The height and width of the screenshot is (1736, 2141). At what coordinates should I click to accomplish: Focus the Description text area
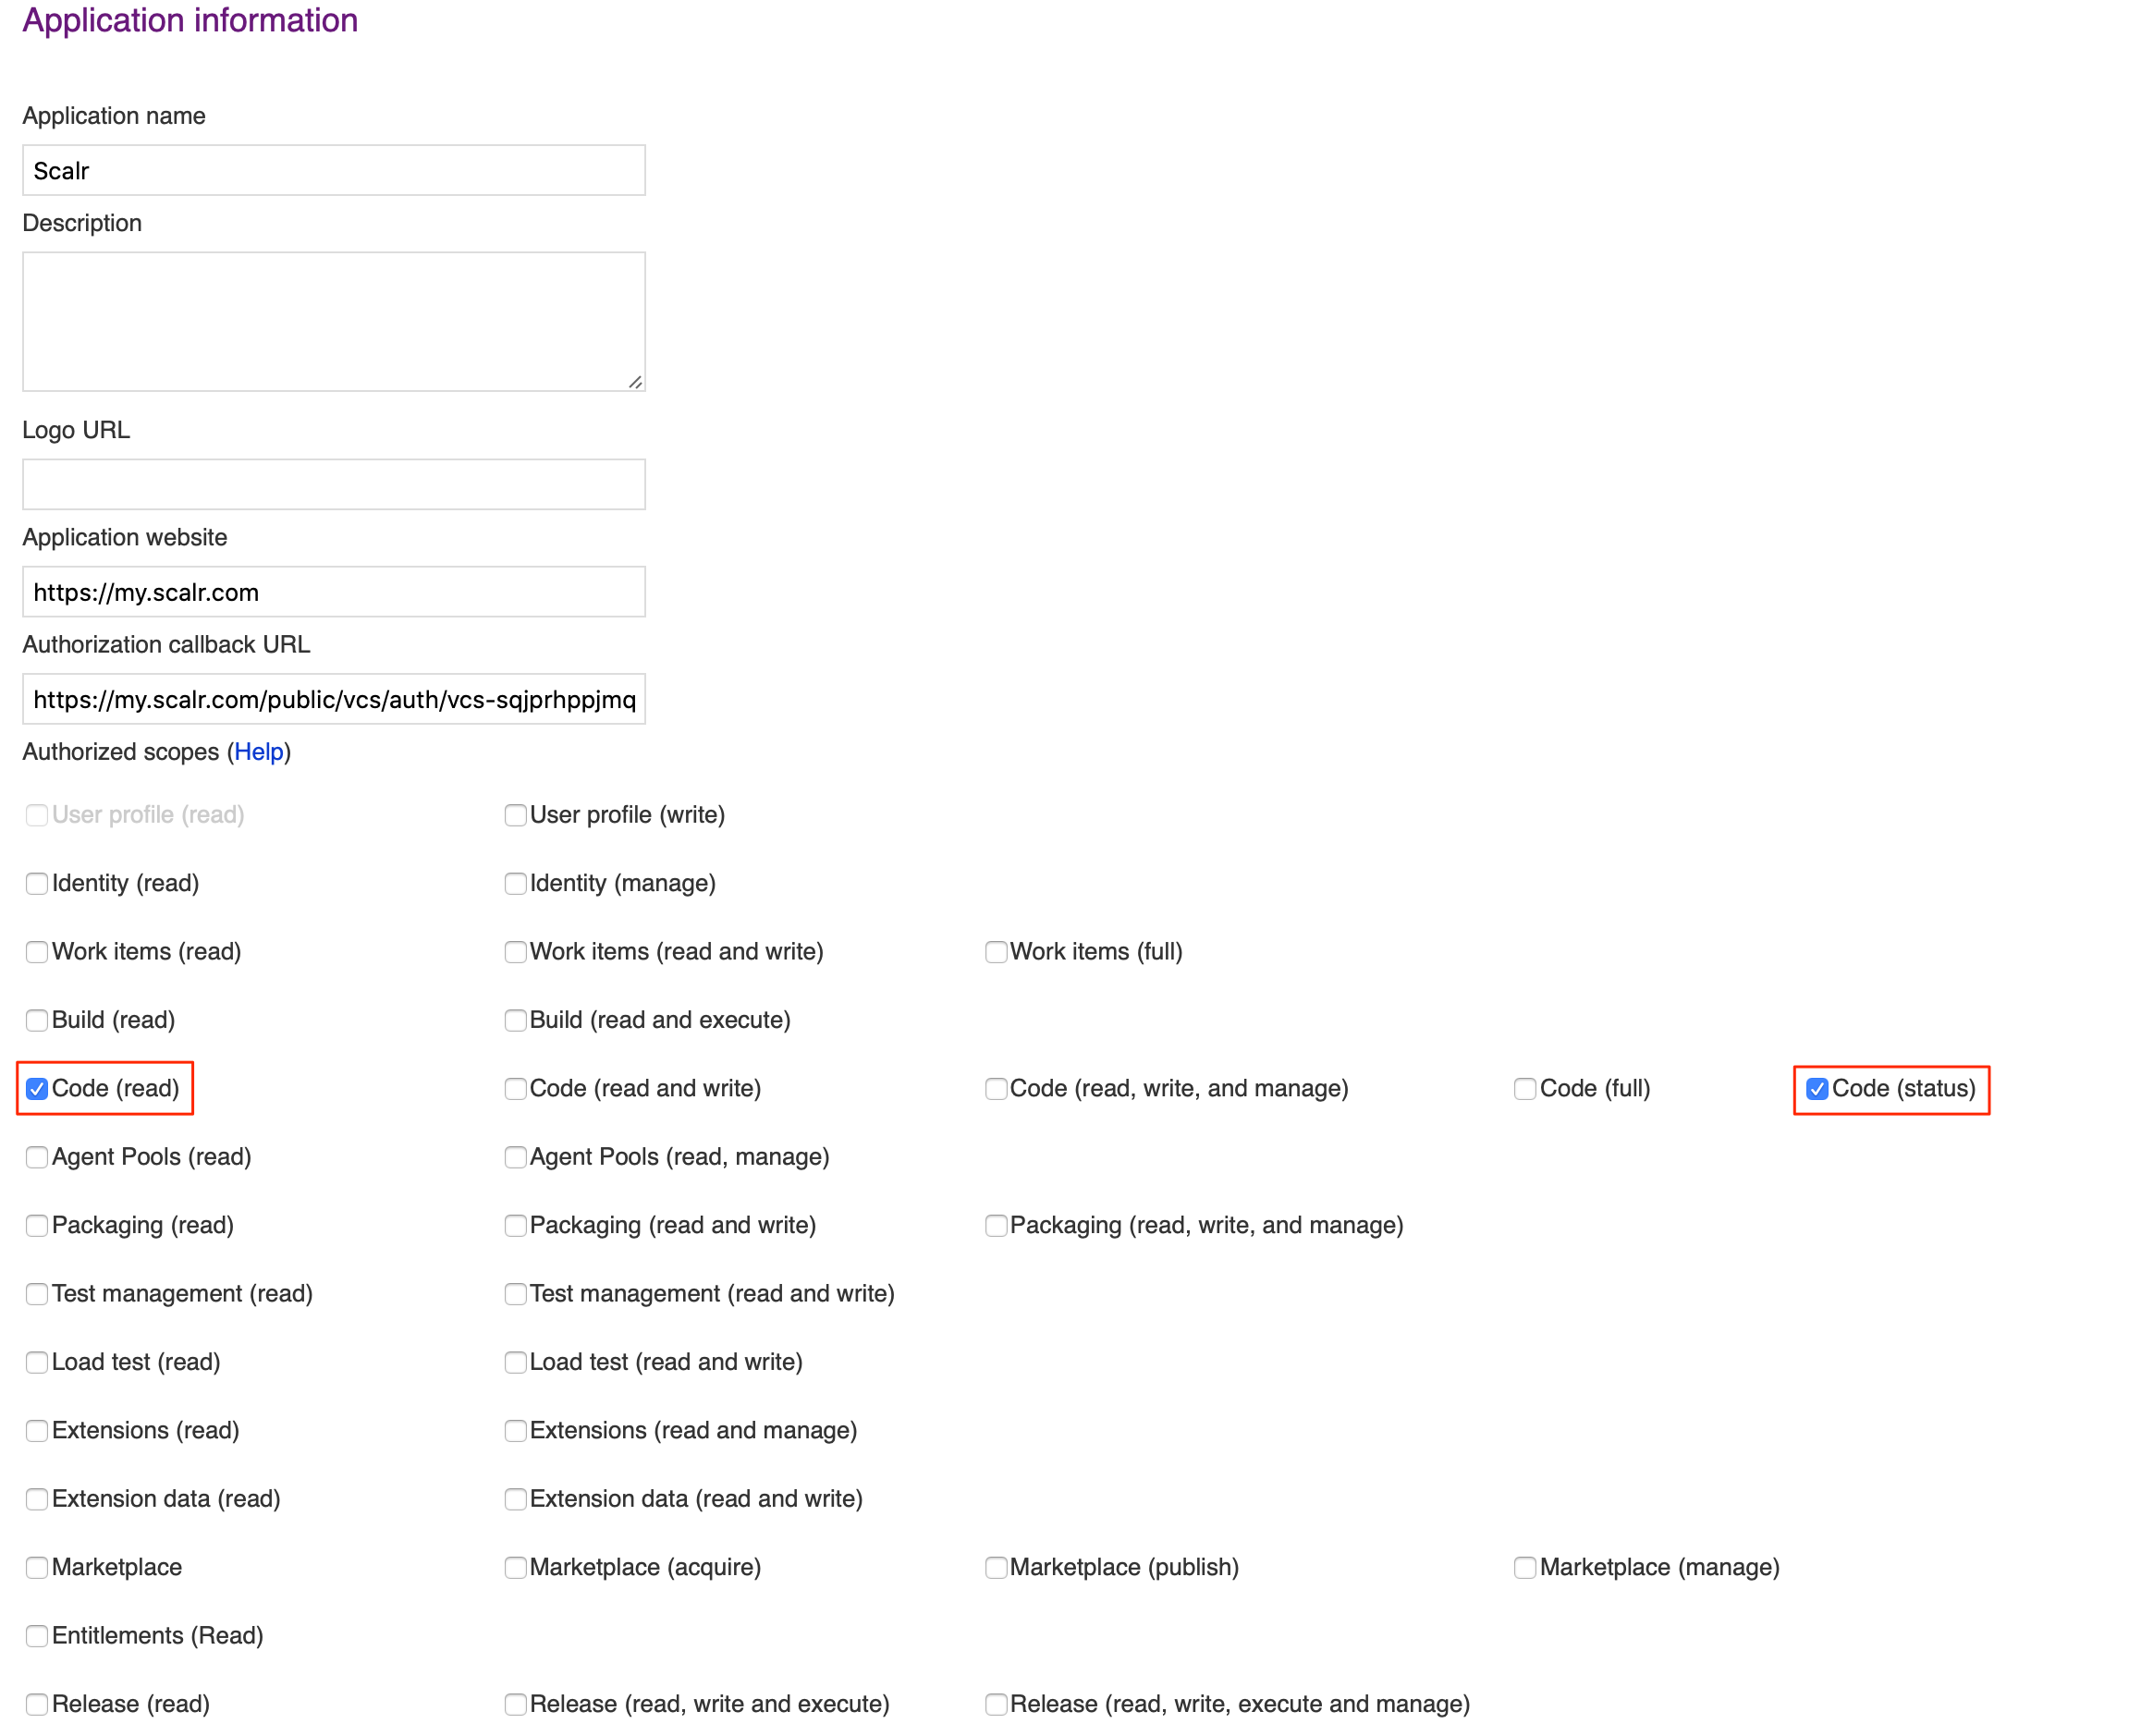[333, 320]
